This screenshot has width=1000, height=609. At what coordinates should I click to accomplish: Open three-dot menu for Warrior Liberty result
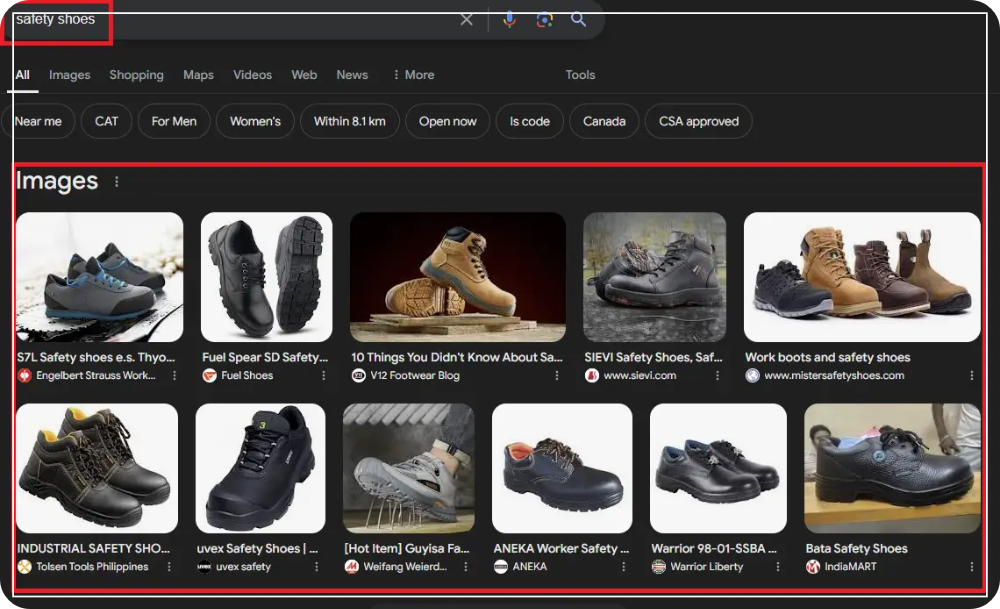point(777,566)
